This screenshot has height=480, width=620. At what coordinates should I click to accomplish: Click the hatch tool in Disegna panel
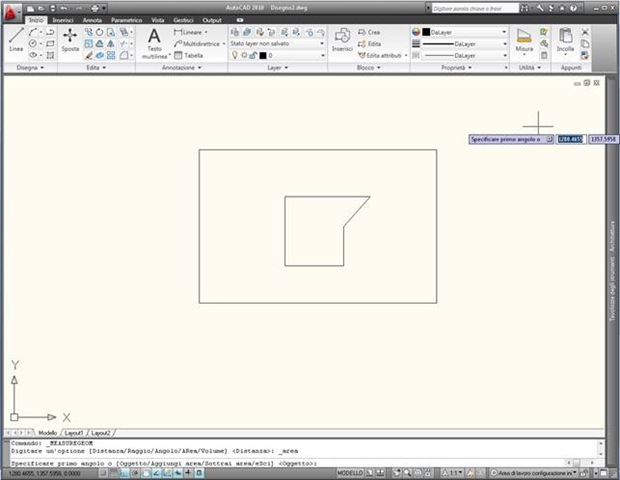(50, 55)
